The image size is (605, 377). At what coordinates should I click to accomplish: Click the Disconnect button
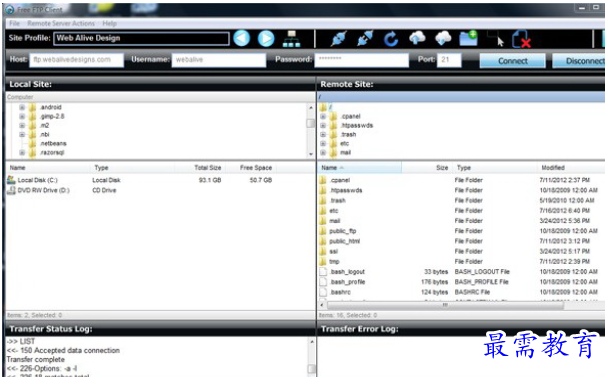579,61
